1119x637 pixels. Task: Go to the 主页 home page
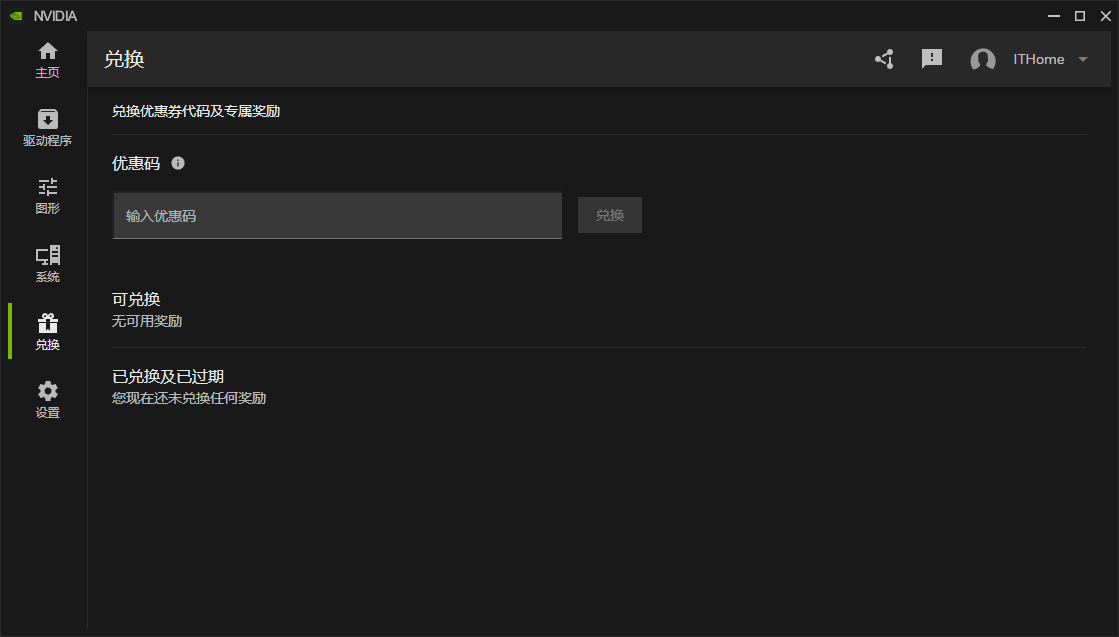pos(47,59)
